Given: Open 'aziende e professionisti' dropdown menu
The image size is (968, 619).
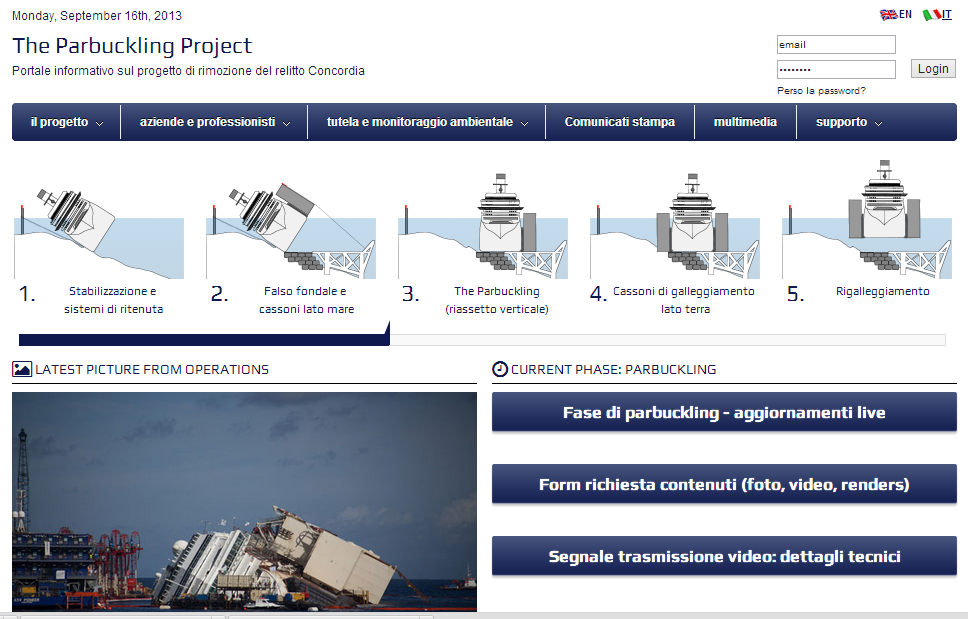Looking at the screenshot, I should 215,122.
